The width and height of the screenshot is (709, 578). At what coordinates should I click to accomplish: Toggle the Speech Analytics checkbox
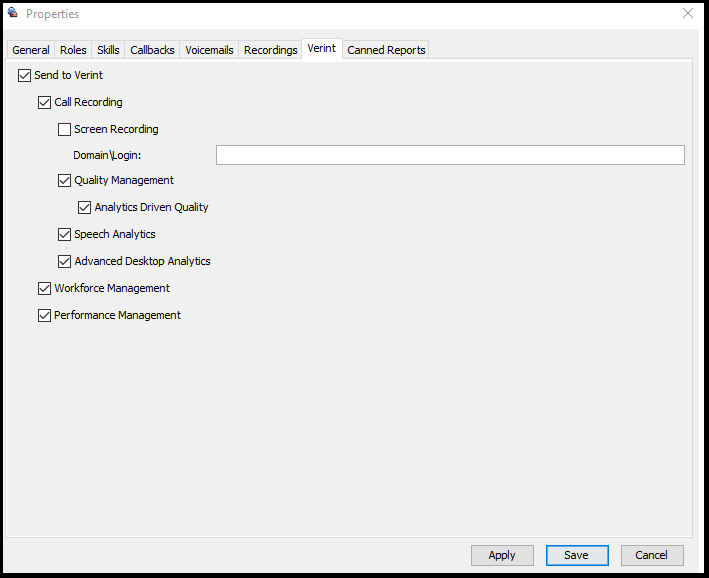pos(64,235)
